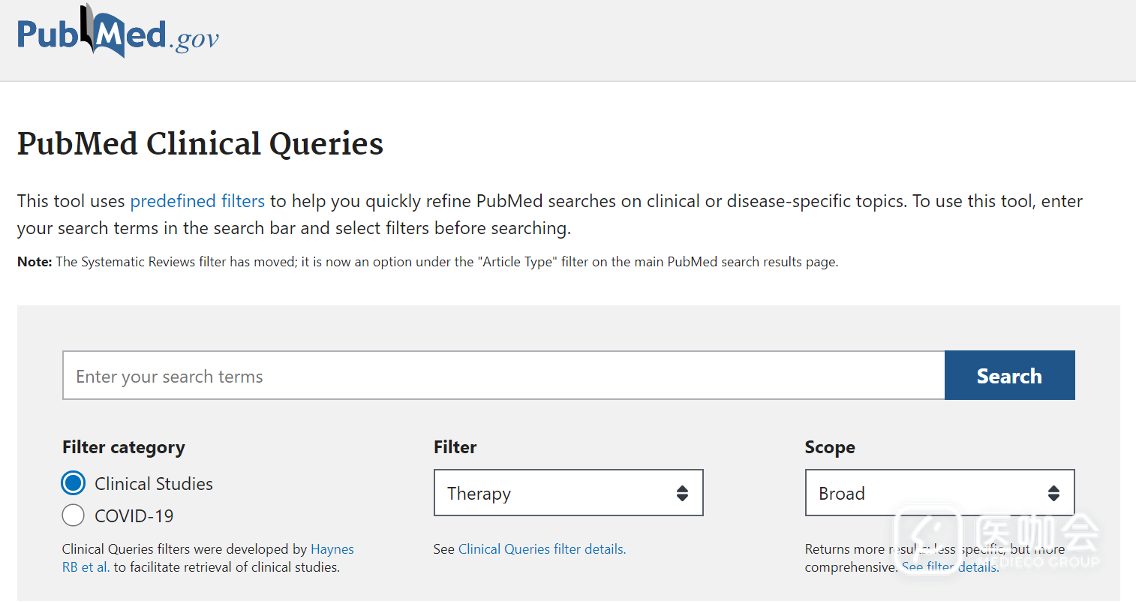This screenshot has height=602, width=1136.
Task: Click the See filter details link under Scope
Action: tap(950, 567)
